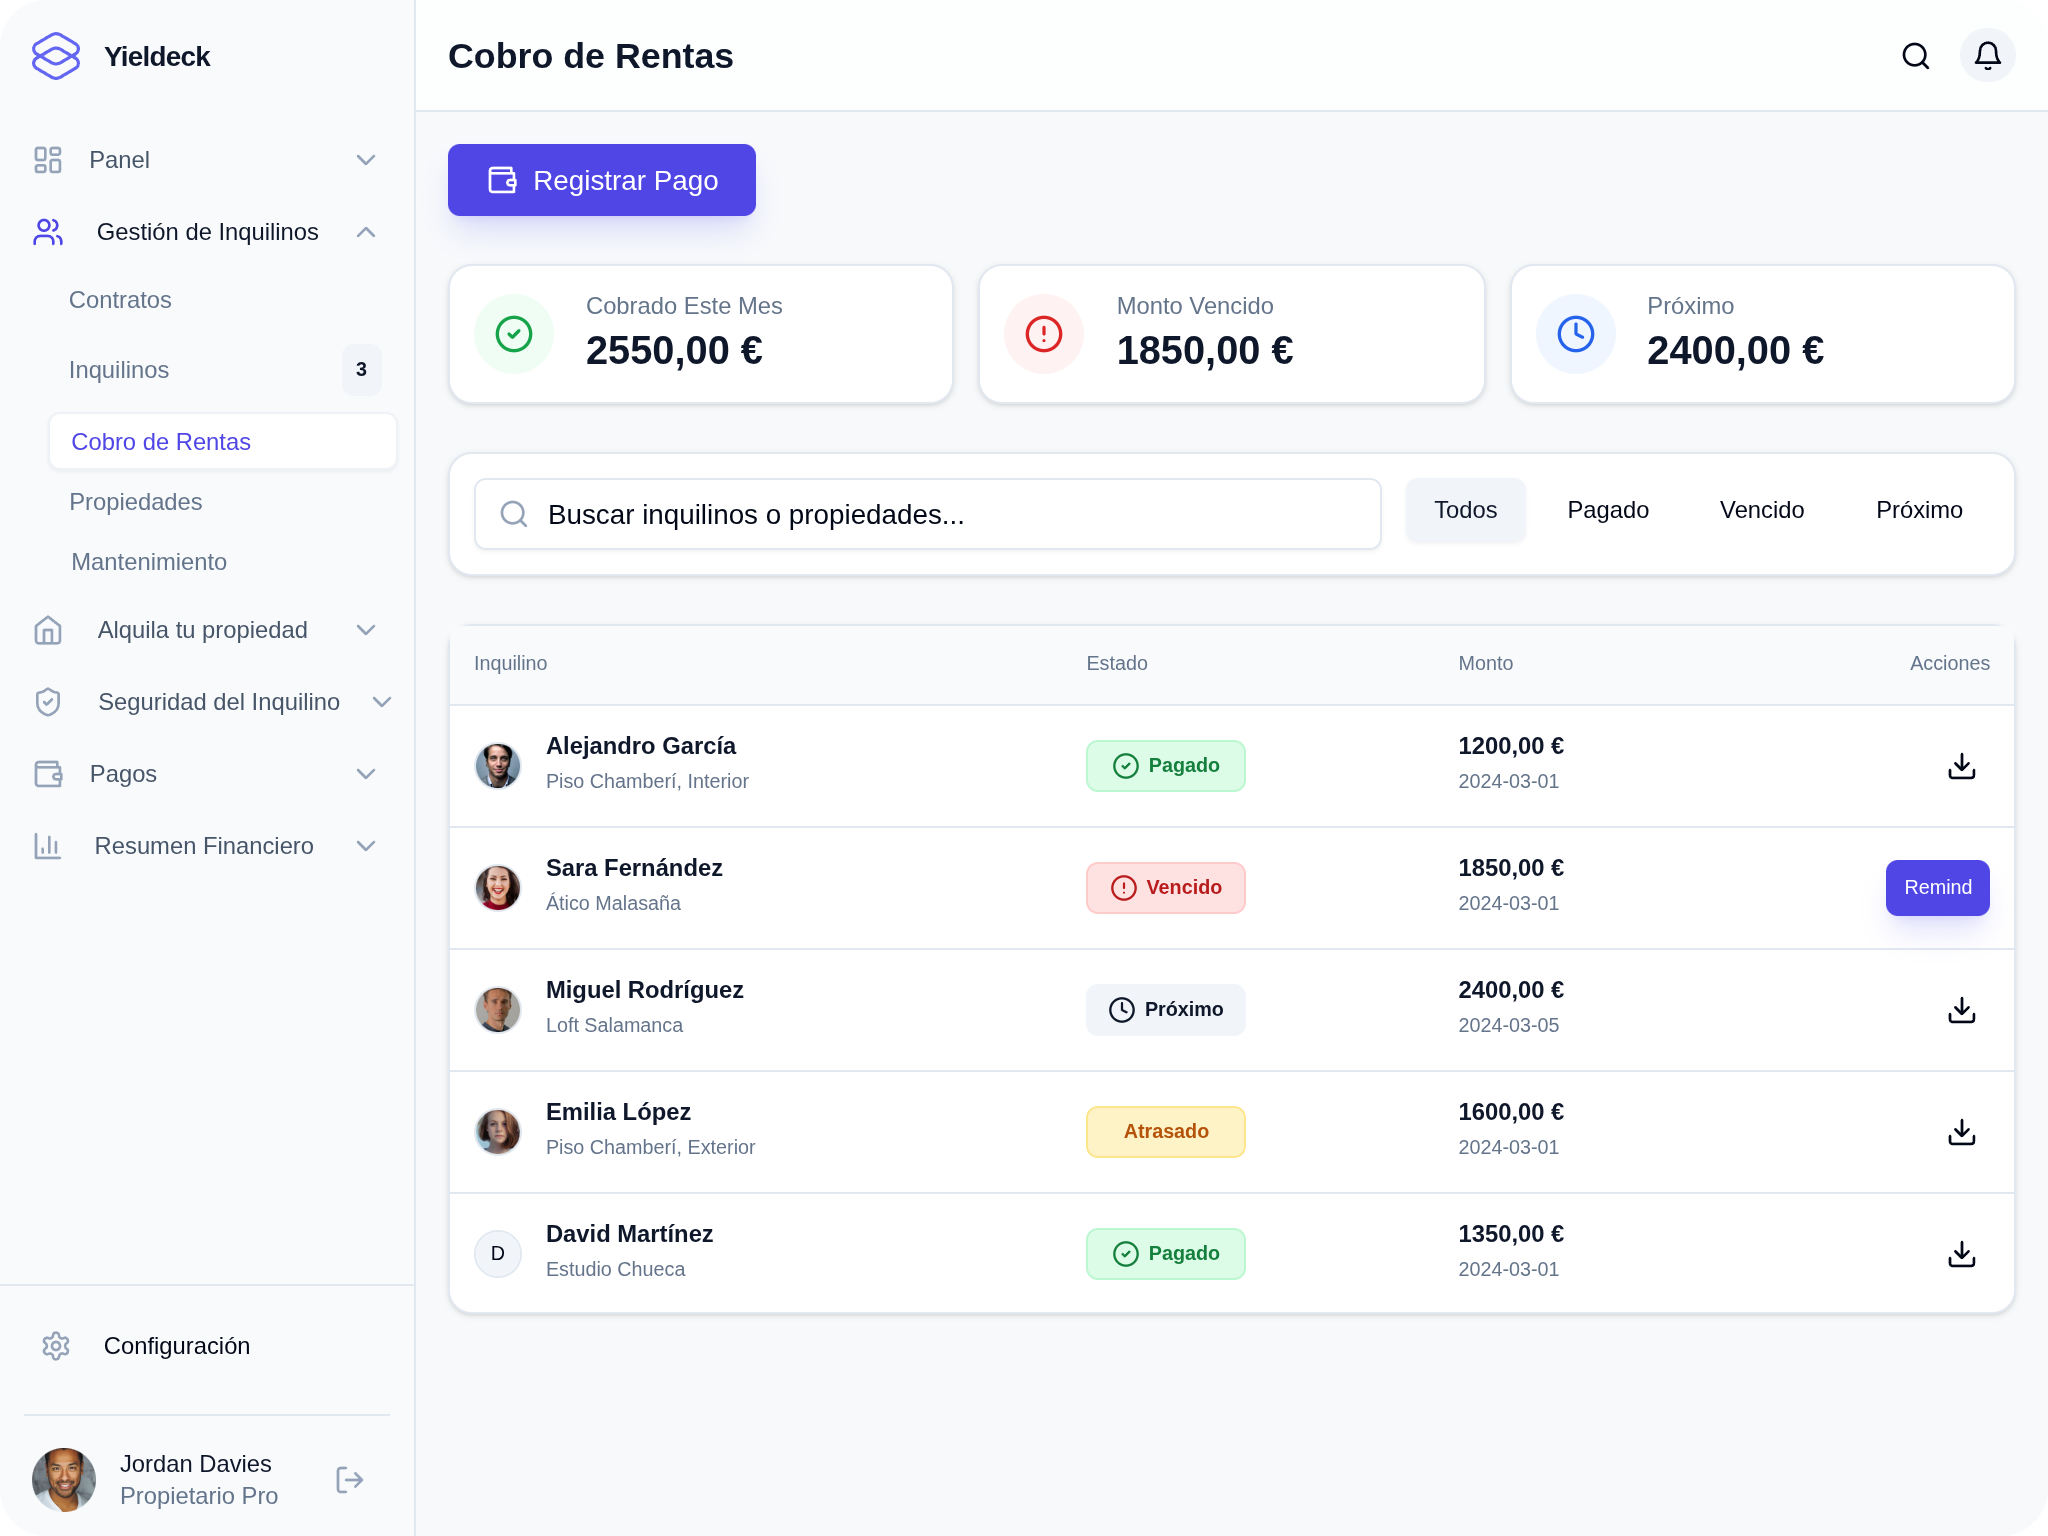2048x1536 pixels.
Task: Click the Registrar Pago button
Action: click(601, 180)
